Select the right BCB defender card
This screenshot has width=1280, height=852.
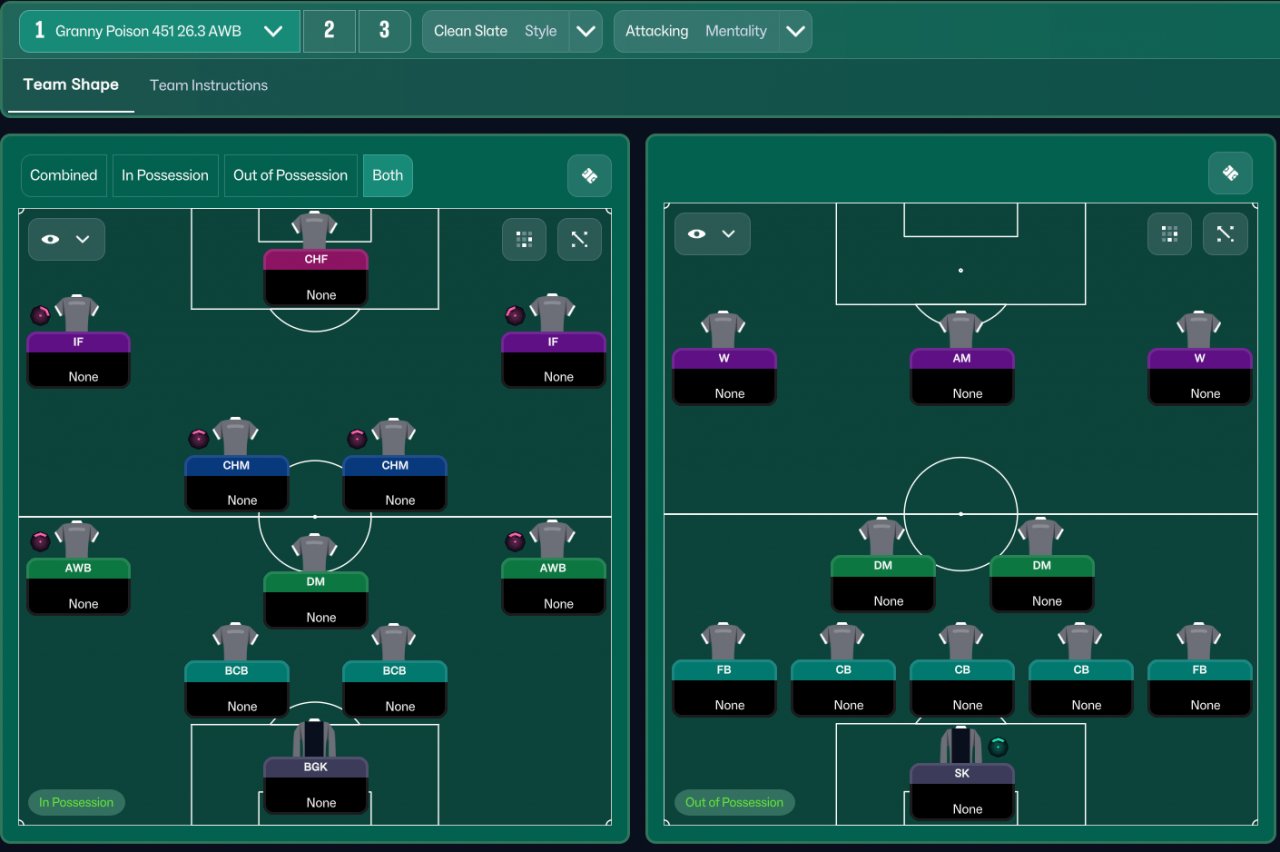pyautogui.click(x=395, y=688)
